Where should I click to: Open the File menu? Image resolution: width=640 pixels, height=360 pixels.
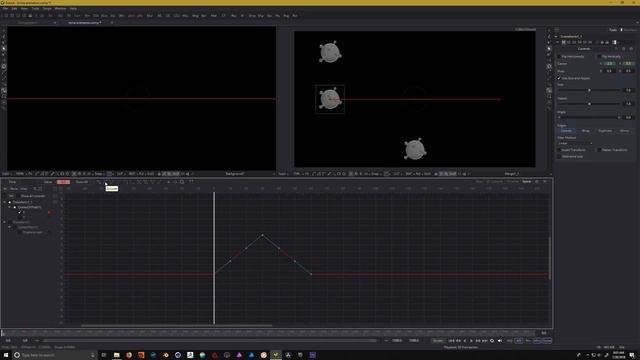[5, 9]
